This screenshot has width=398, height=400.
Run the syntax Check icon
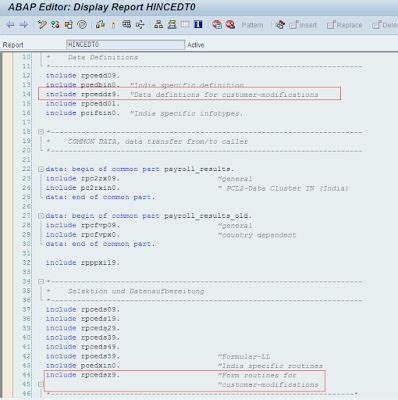point(100,25)
